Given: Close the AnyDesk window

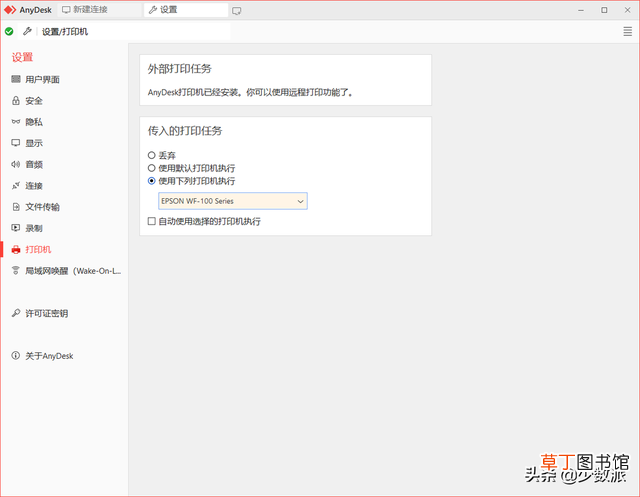Looking at the screenshot, I should pyautogui.click(x=627, y=10).
